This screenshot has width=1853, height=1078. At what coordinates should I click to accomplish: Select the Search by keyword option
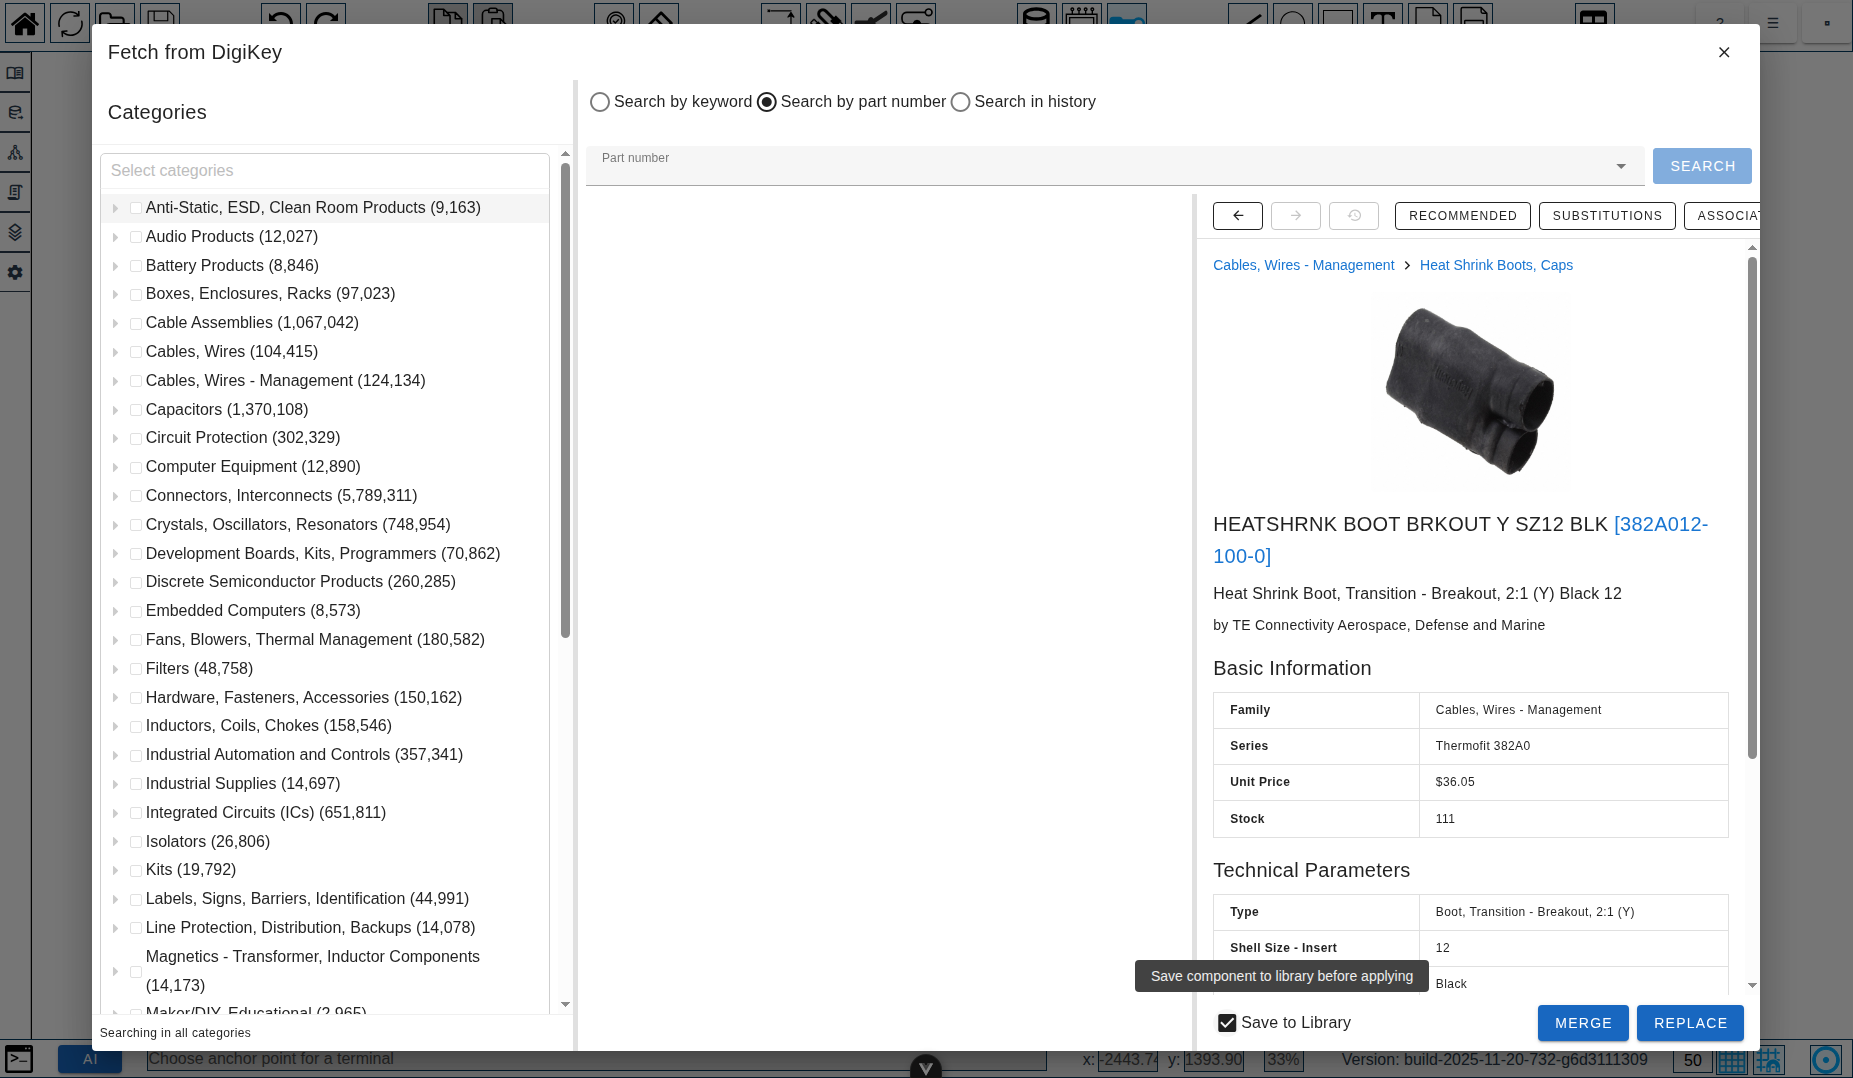point(600,102)
